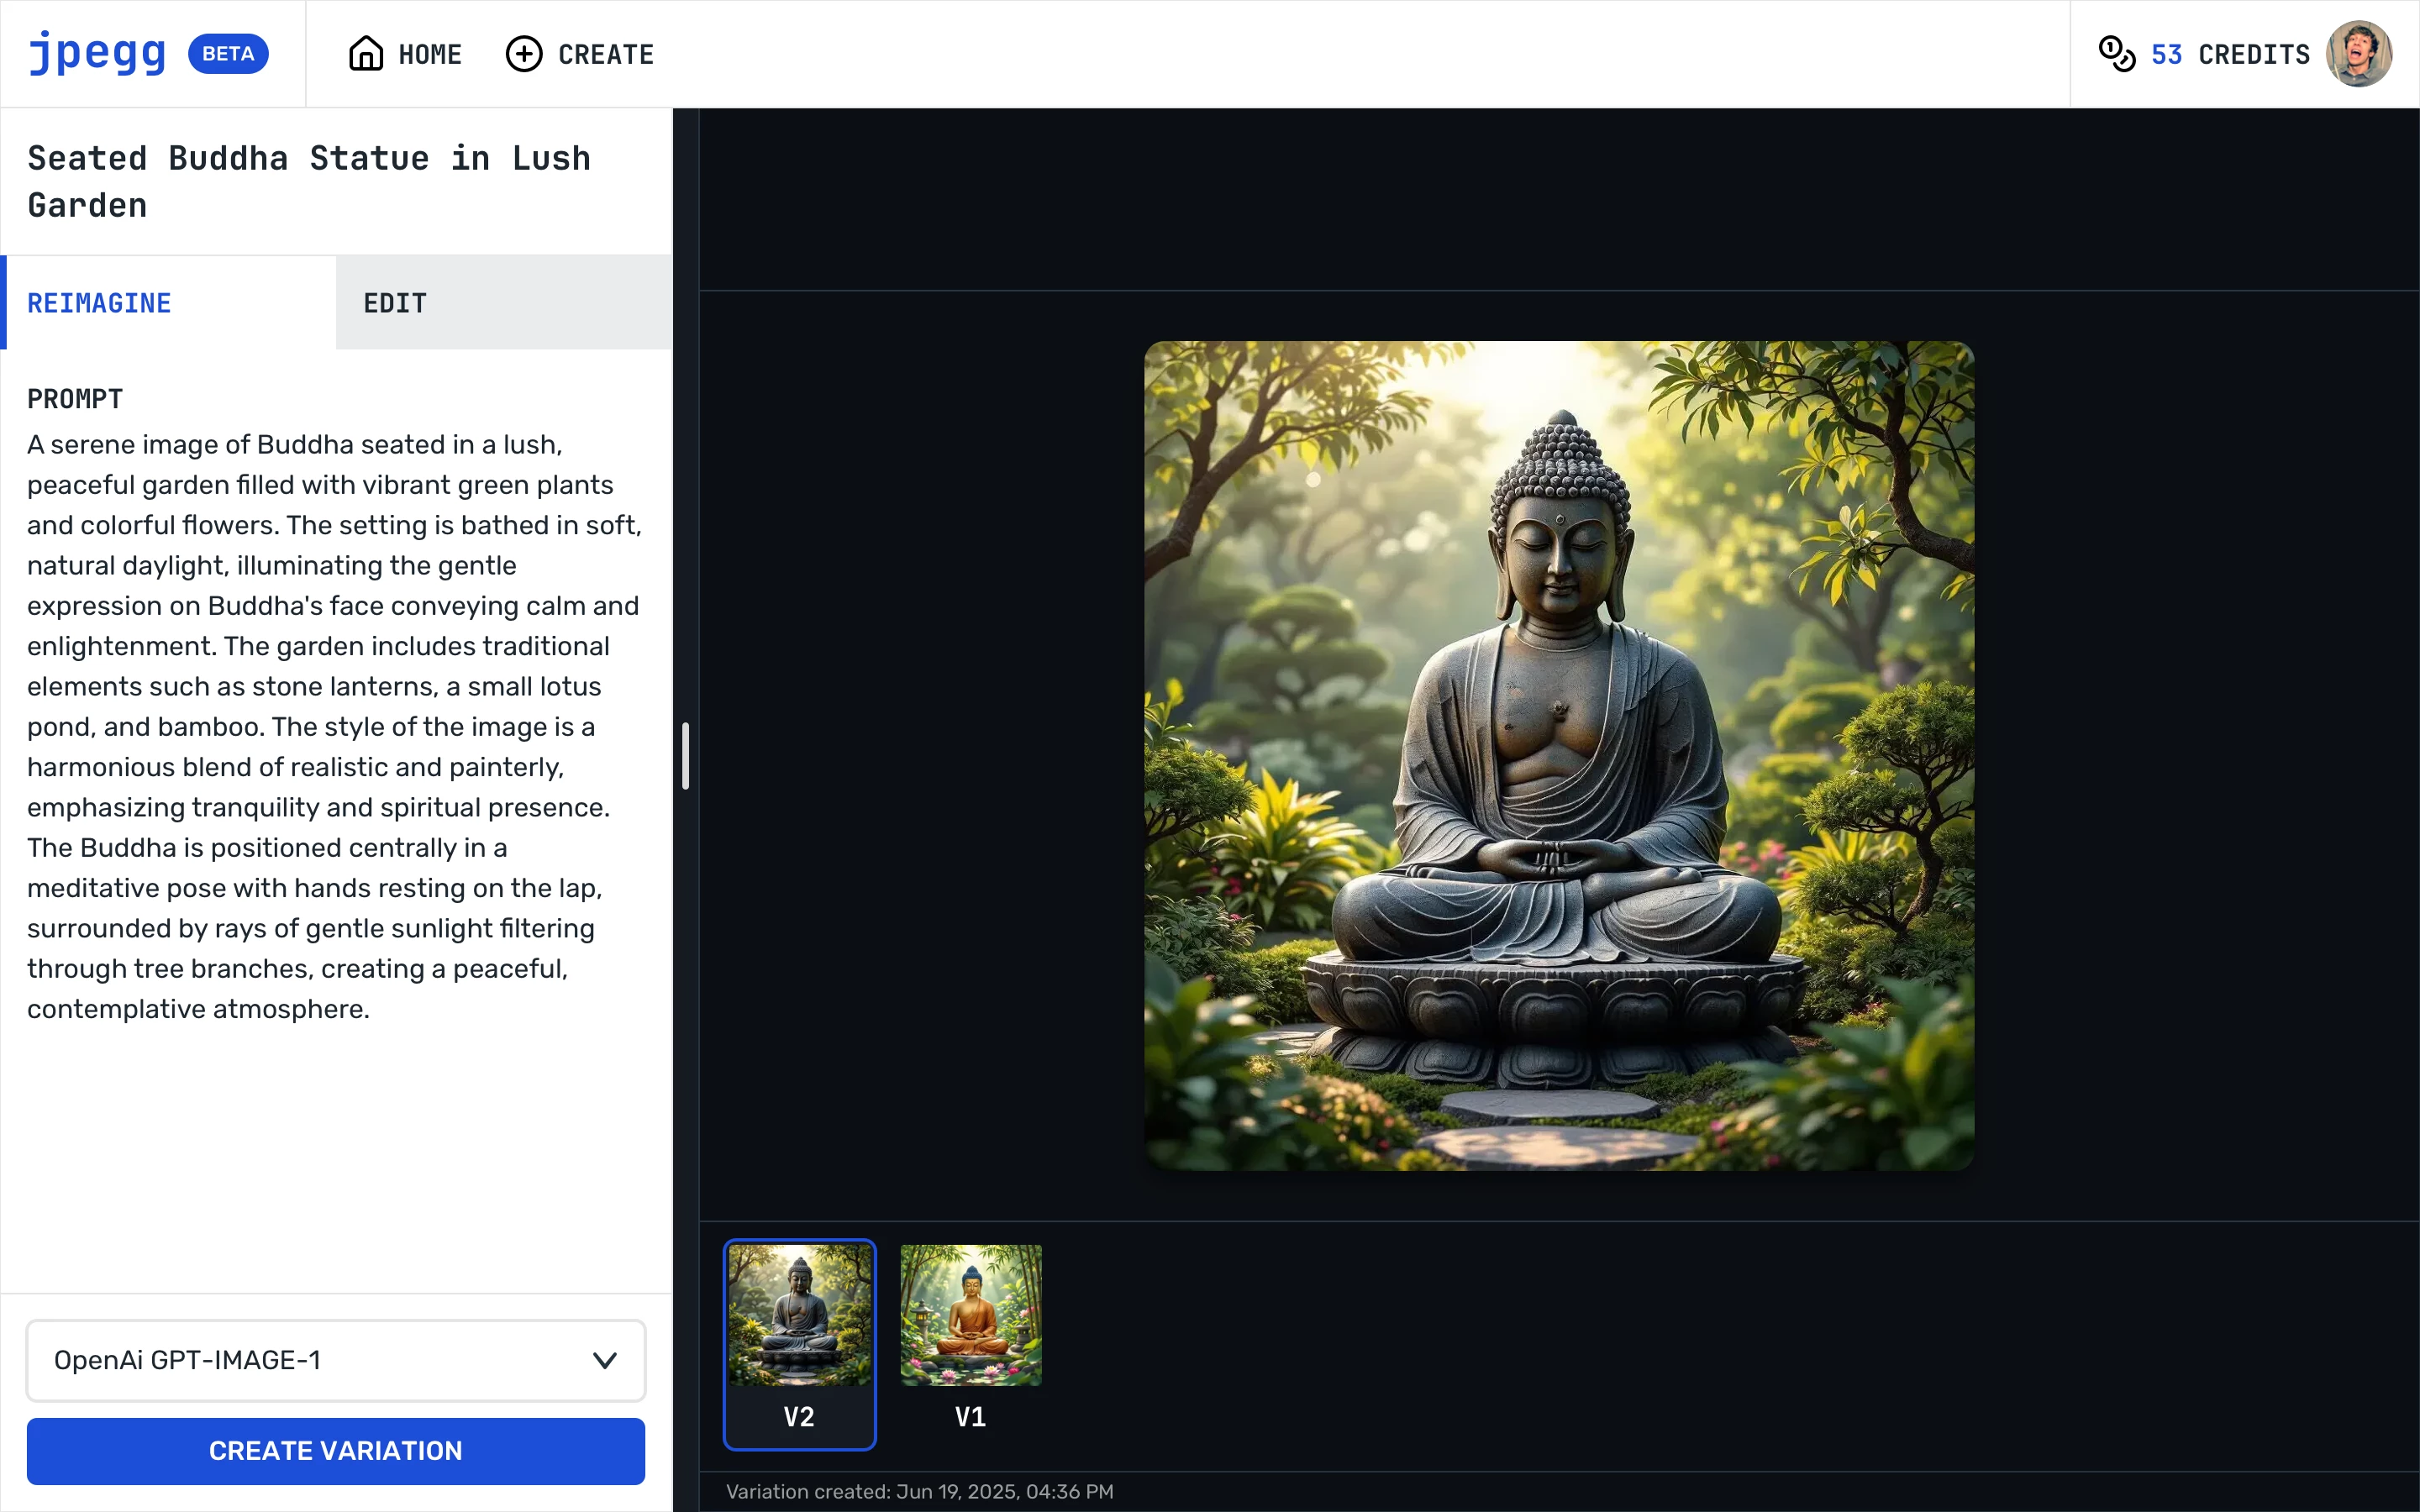Switch to the REIMAGINE tab

pyautogui.click(x=168, y=303)
